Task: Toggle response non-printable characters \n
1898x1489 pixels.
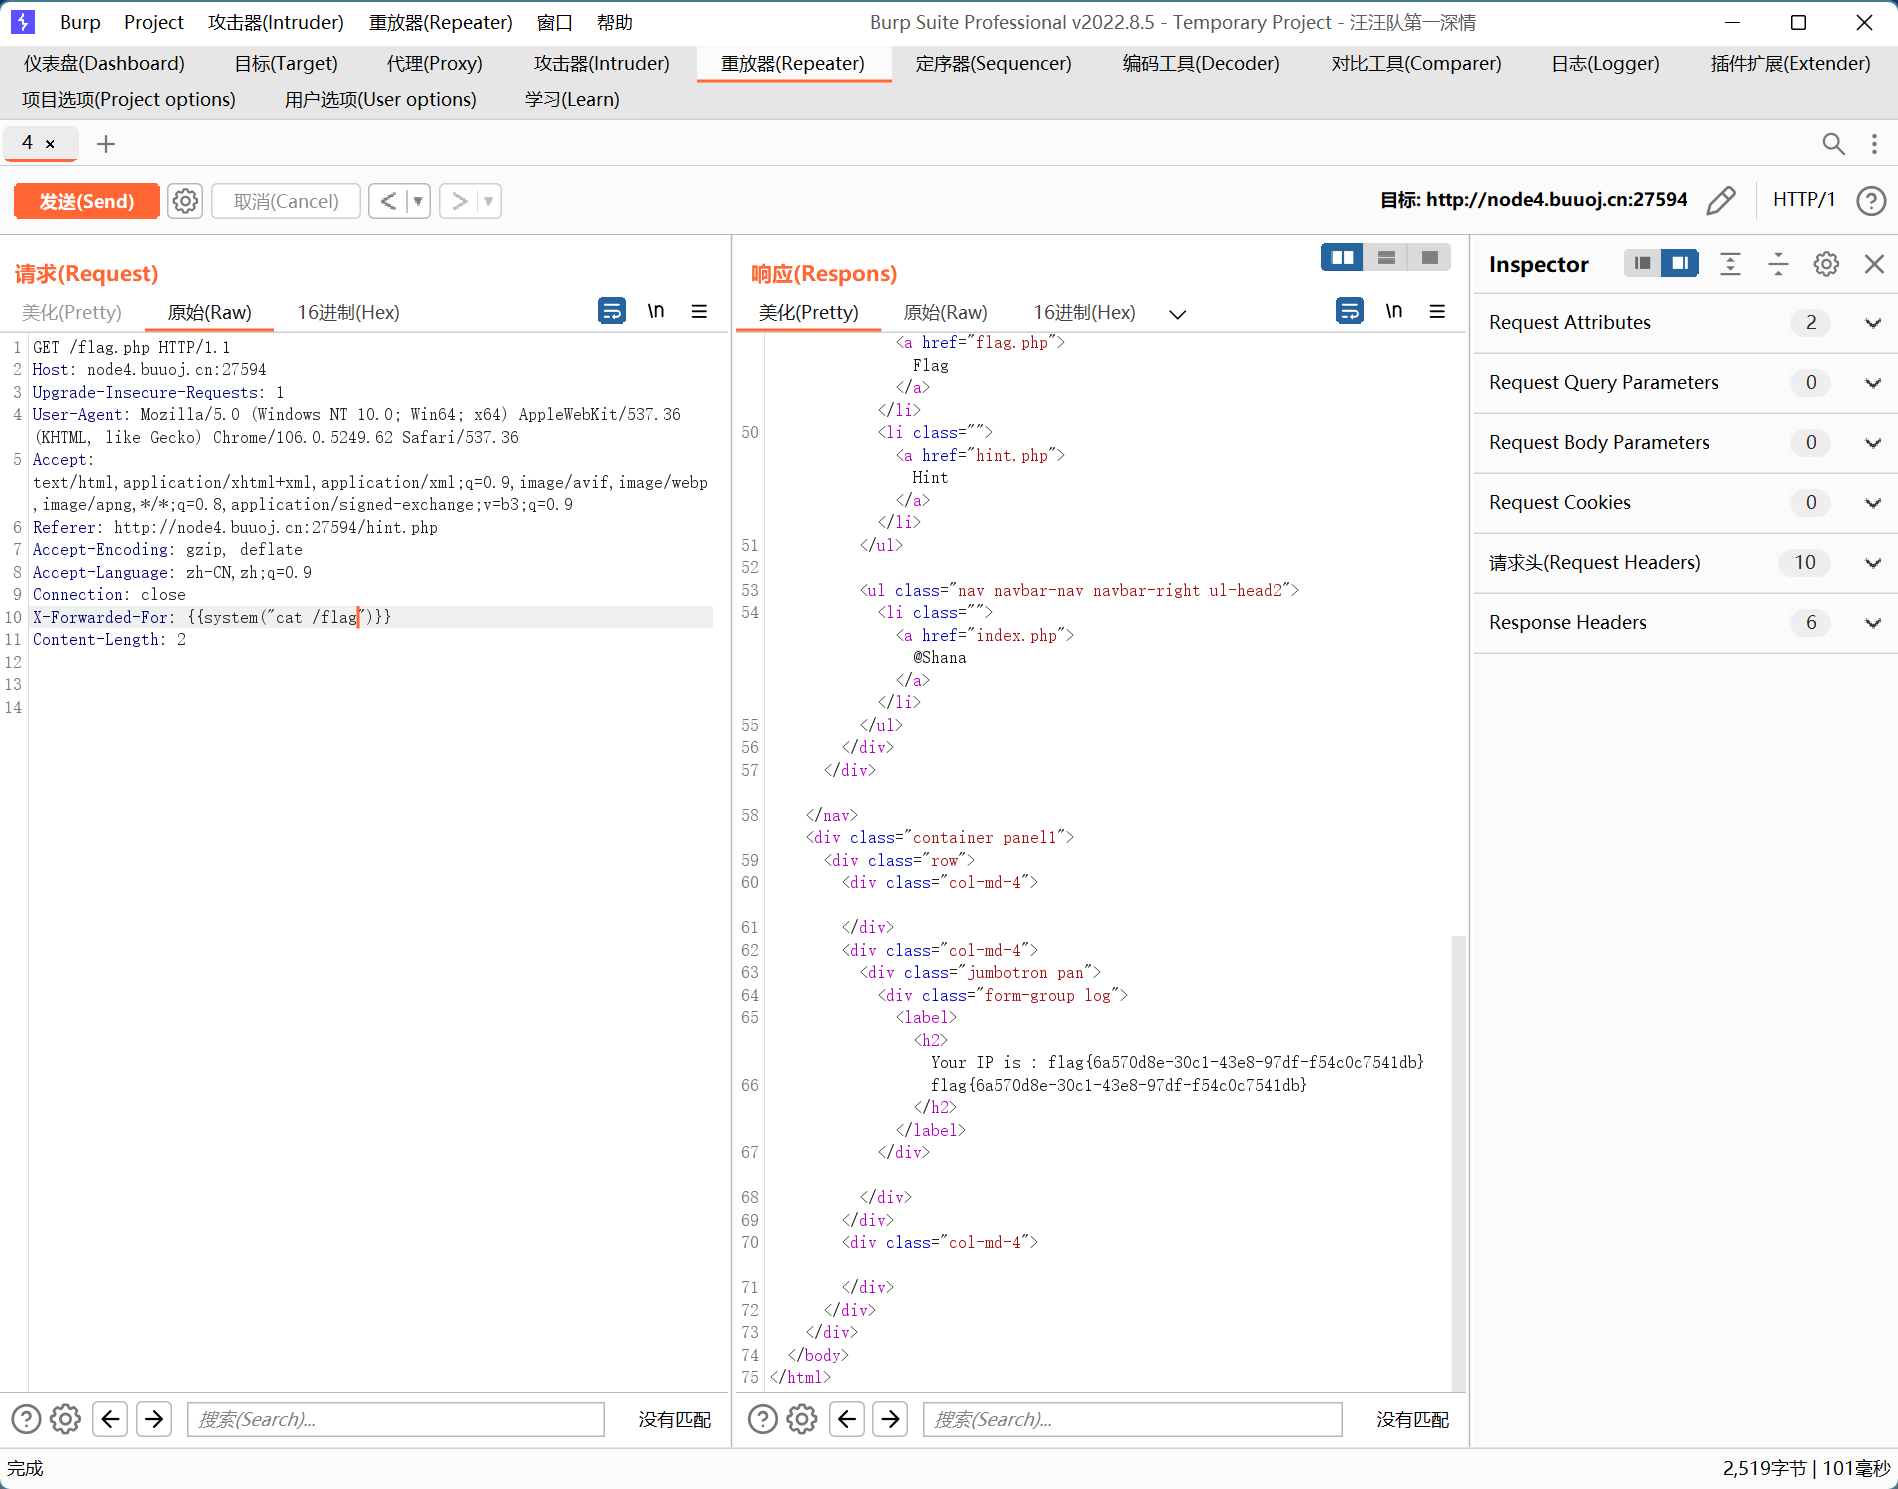Action: pyautogui.click(x=1394, y=311)
